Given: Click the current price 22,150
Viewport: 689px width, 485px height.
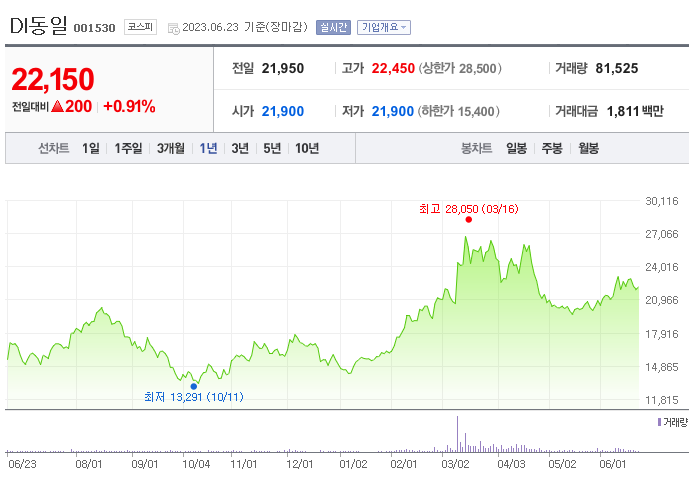Looking at the screenshot, I should pyautogui.click(x=53, y=80).
